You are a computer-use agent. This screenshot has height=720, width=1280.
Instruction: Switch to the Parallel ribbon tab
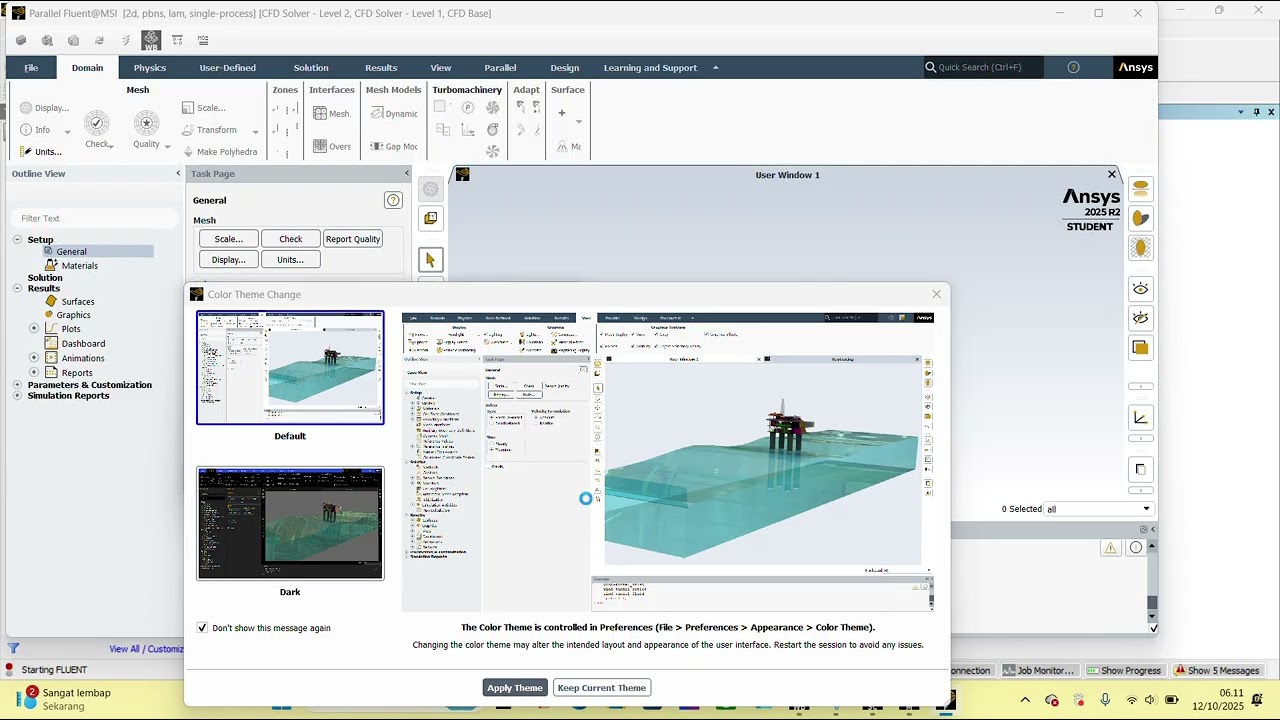coord(500,68)
